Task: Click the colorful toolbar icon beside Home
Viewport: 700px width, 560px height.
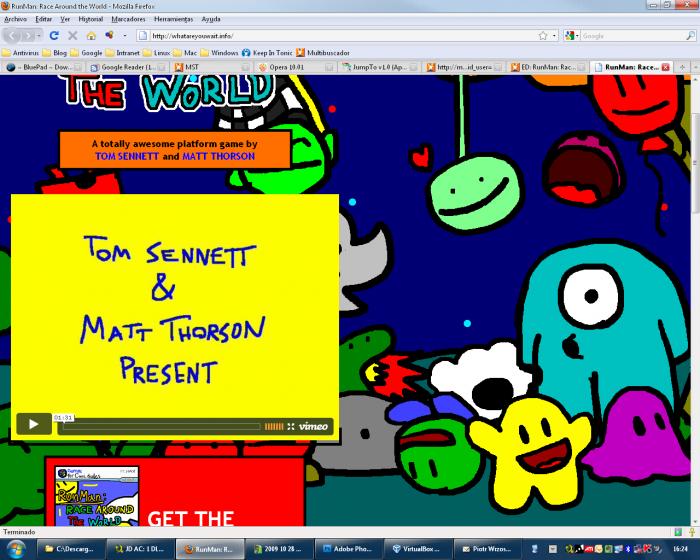Action: pyautogui.click(x=109, y=35)
